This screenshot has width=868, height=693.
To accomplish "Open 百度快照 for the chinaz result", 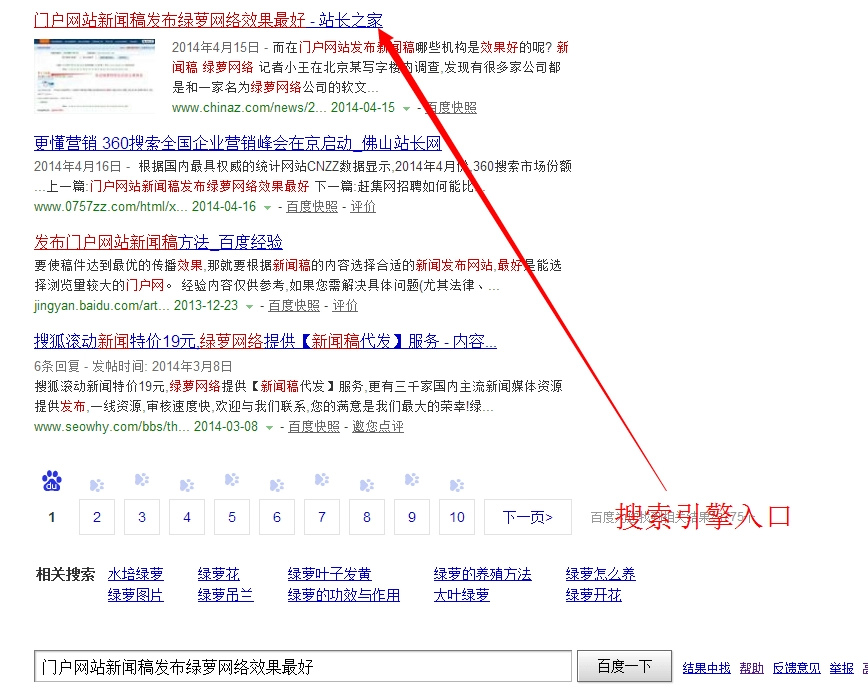I will (451, 108).
